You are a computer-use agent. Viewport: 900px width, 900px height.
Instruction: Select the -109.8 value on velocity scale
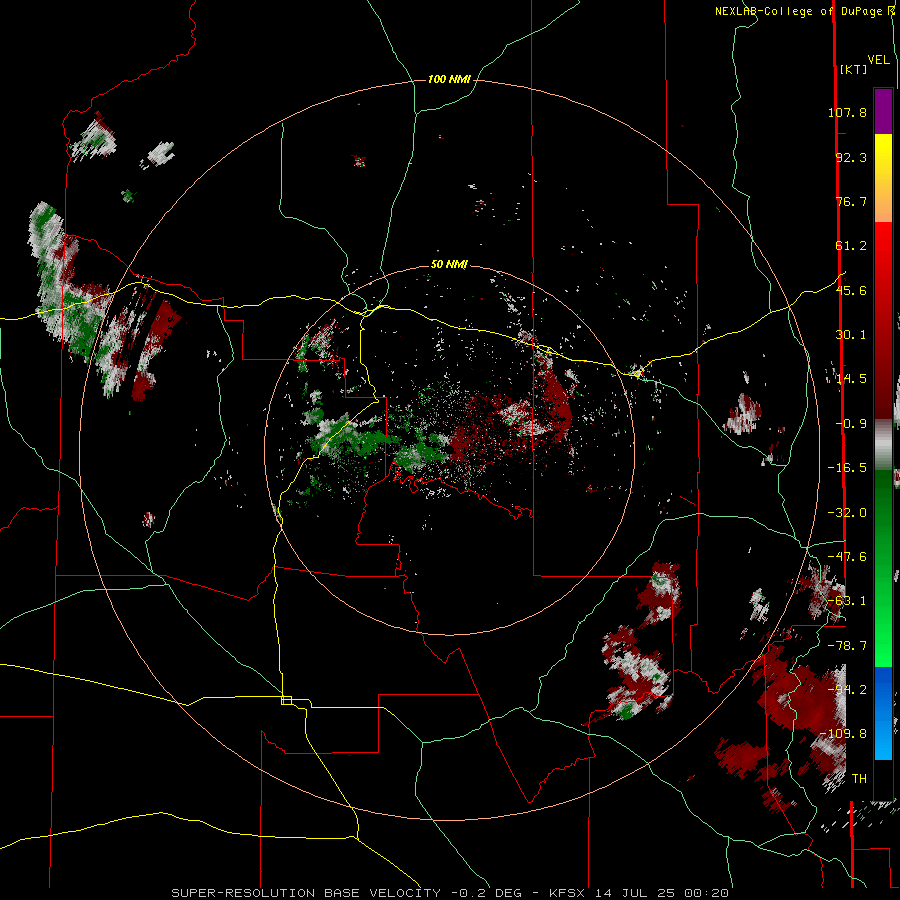tap(844, 734)
